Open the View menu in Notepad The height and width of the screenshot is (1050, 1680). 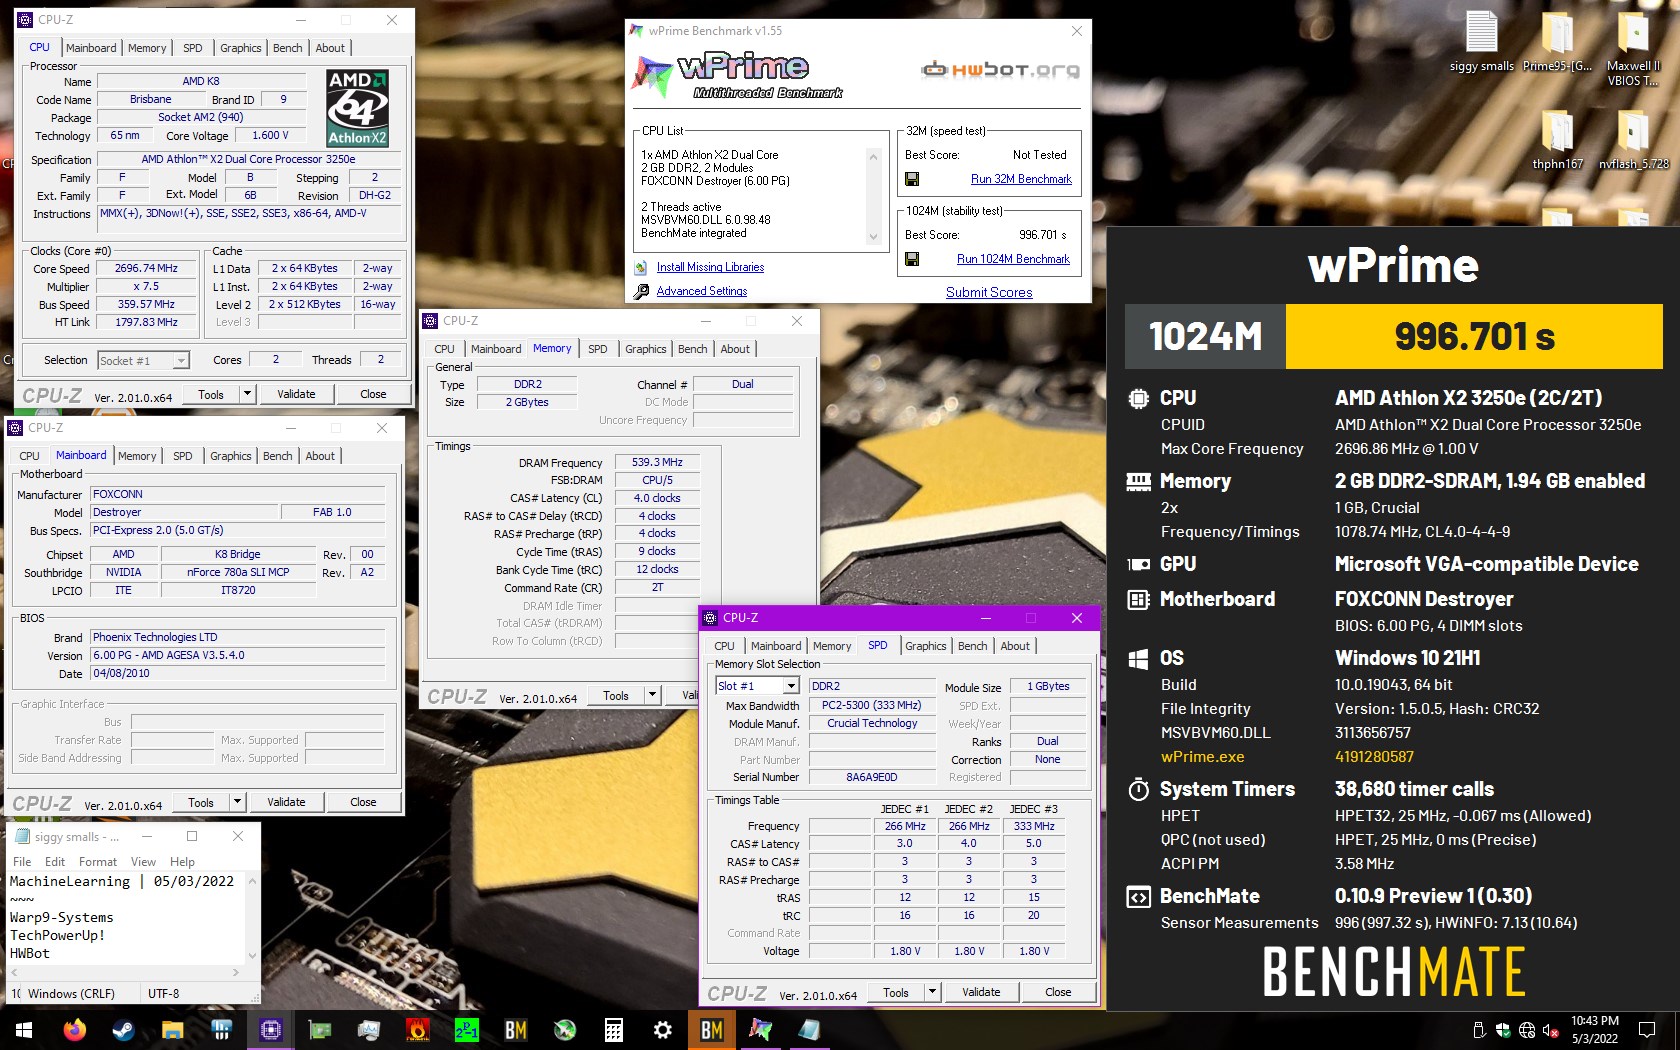pos(143,862)
